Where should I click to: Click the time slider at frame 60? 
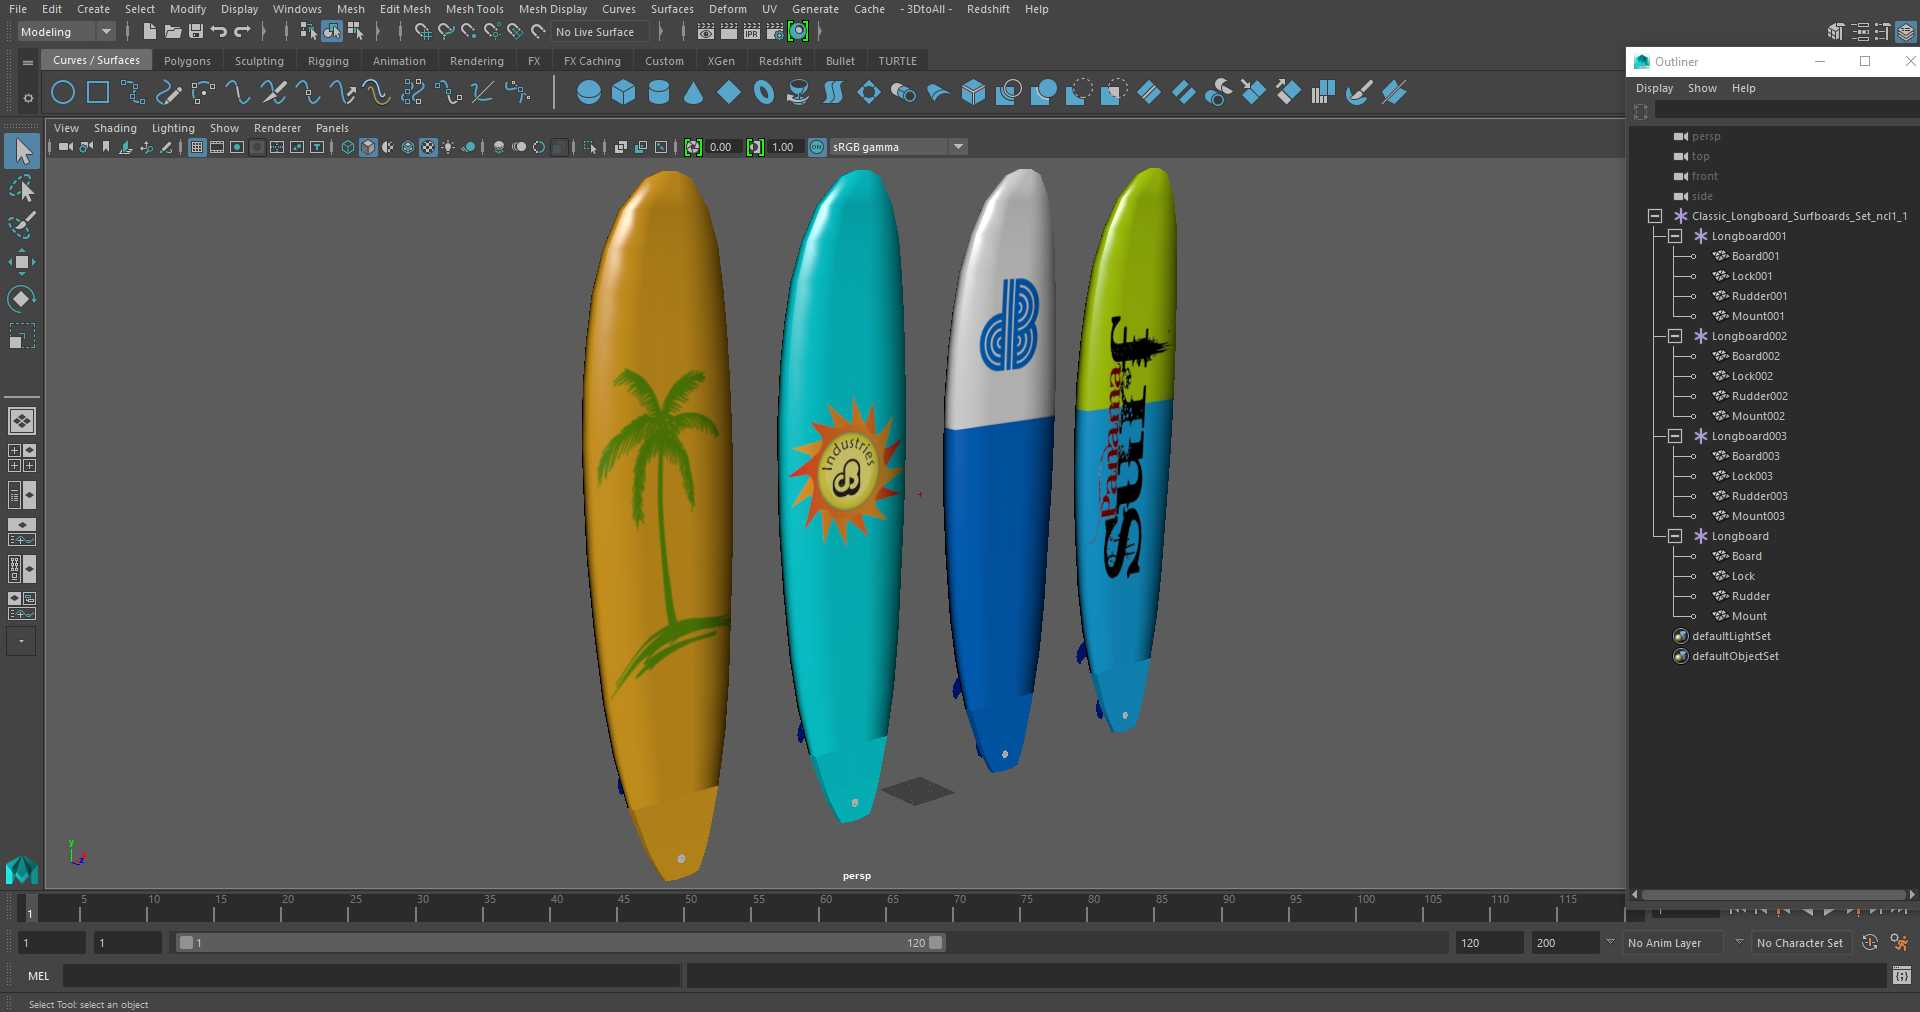click(x=826, y=908)
